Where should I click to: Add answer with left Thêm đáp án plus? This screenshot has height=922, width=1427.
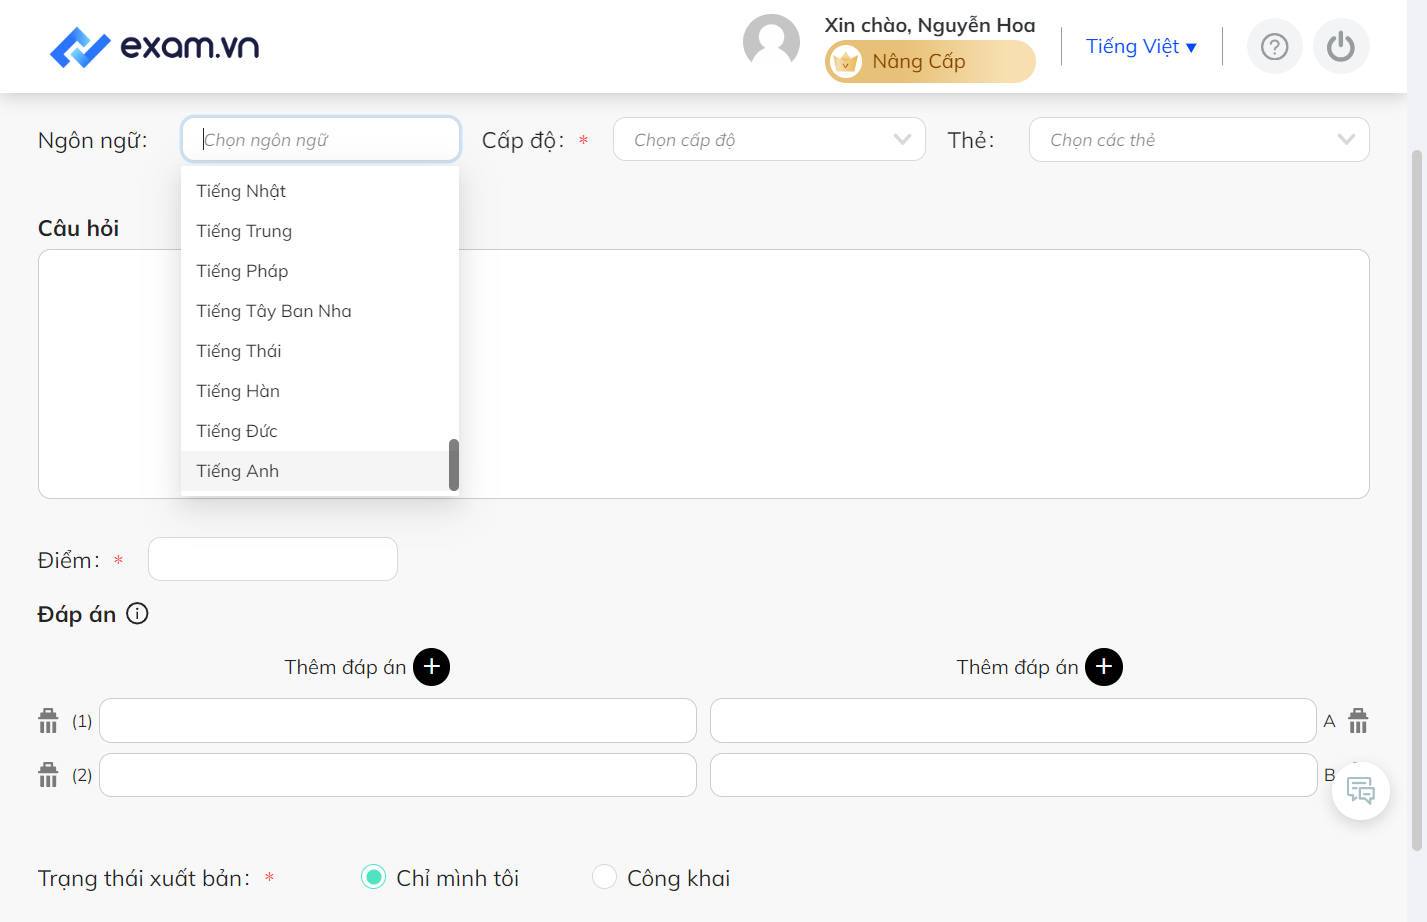[x=432, y=667]
